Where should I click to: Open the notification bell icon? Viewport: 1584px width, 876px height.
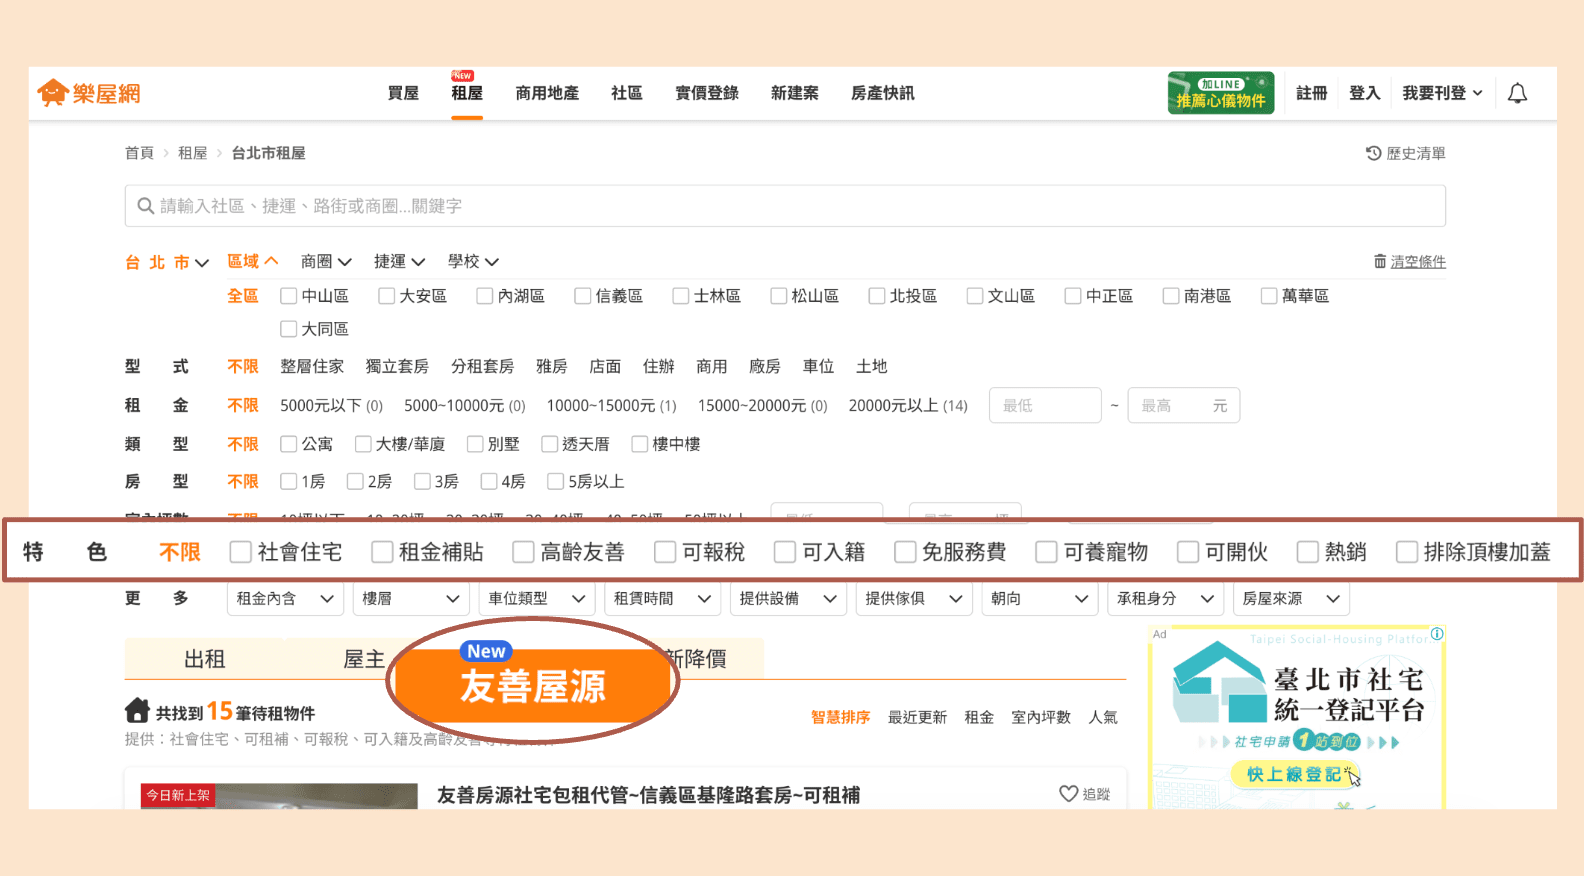(x=1517, y=93)
